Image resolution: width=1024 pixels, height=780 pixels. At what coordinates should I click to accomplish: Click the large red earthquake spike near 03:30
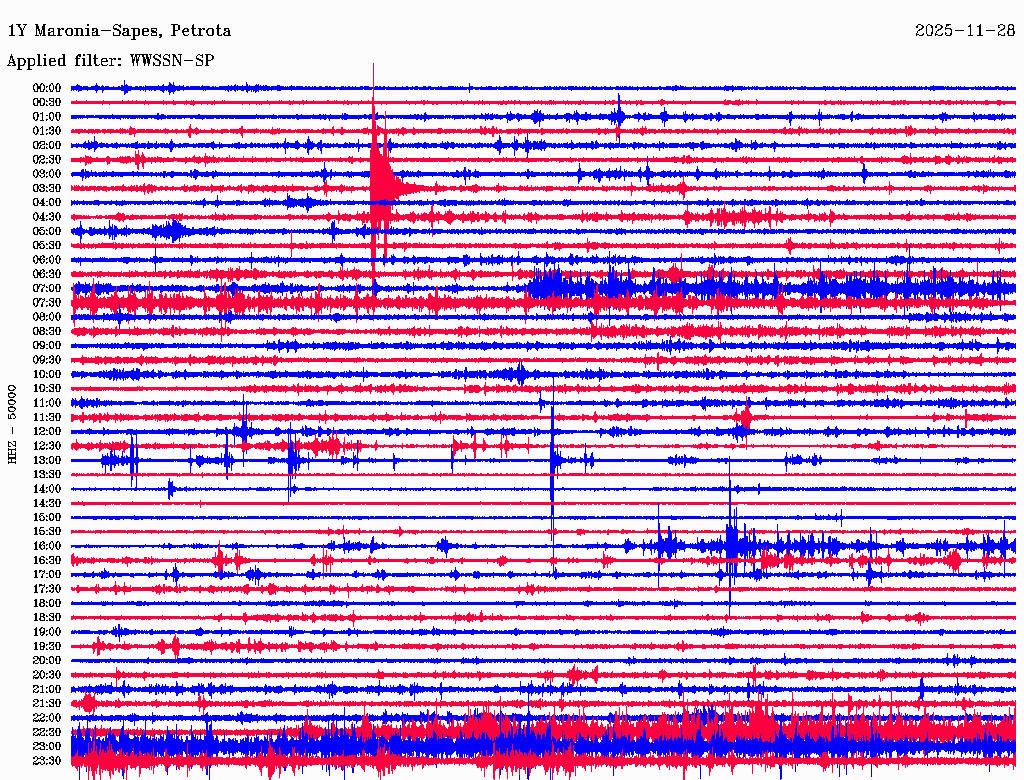point(379,176)
